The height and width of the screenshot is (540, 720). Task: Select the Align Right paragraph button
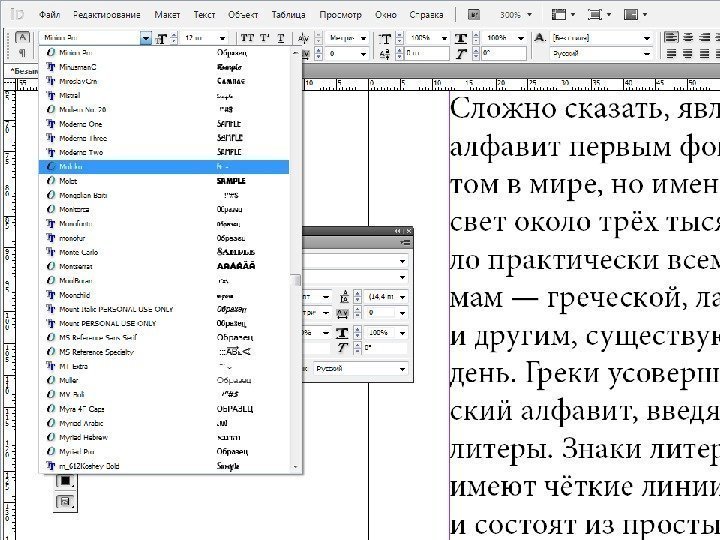click(x=704, y=37)
